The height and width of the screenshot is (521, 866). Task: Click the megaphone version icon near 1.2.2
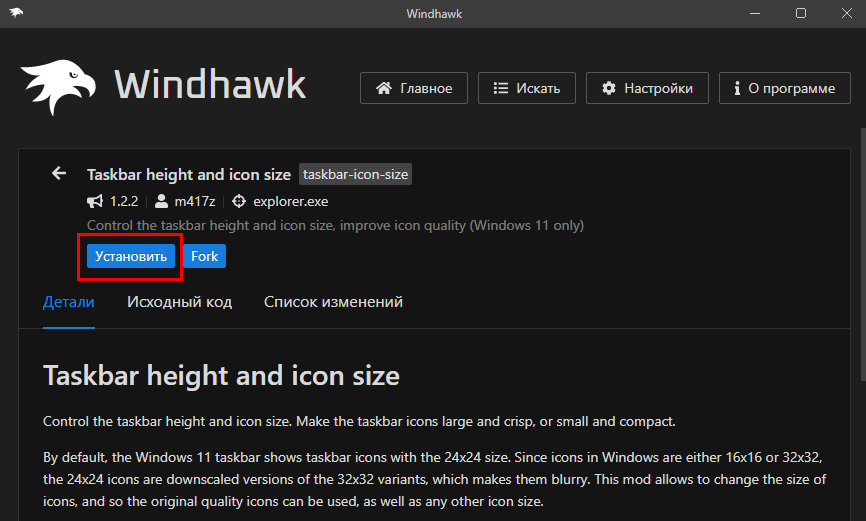95,201
